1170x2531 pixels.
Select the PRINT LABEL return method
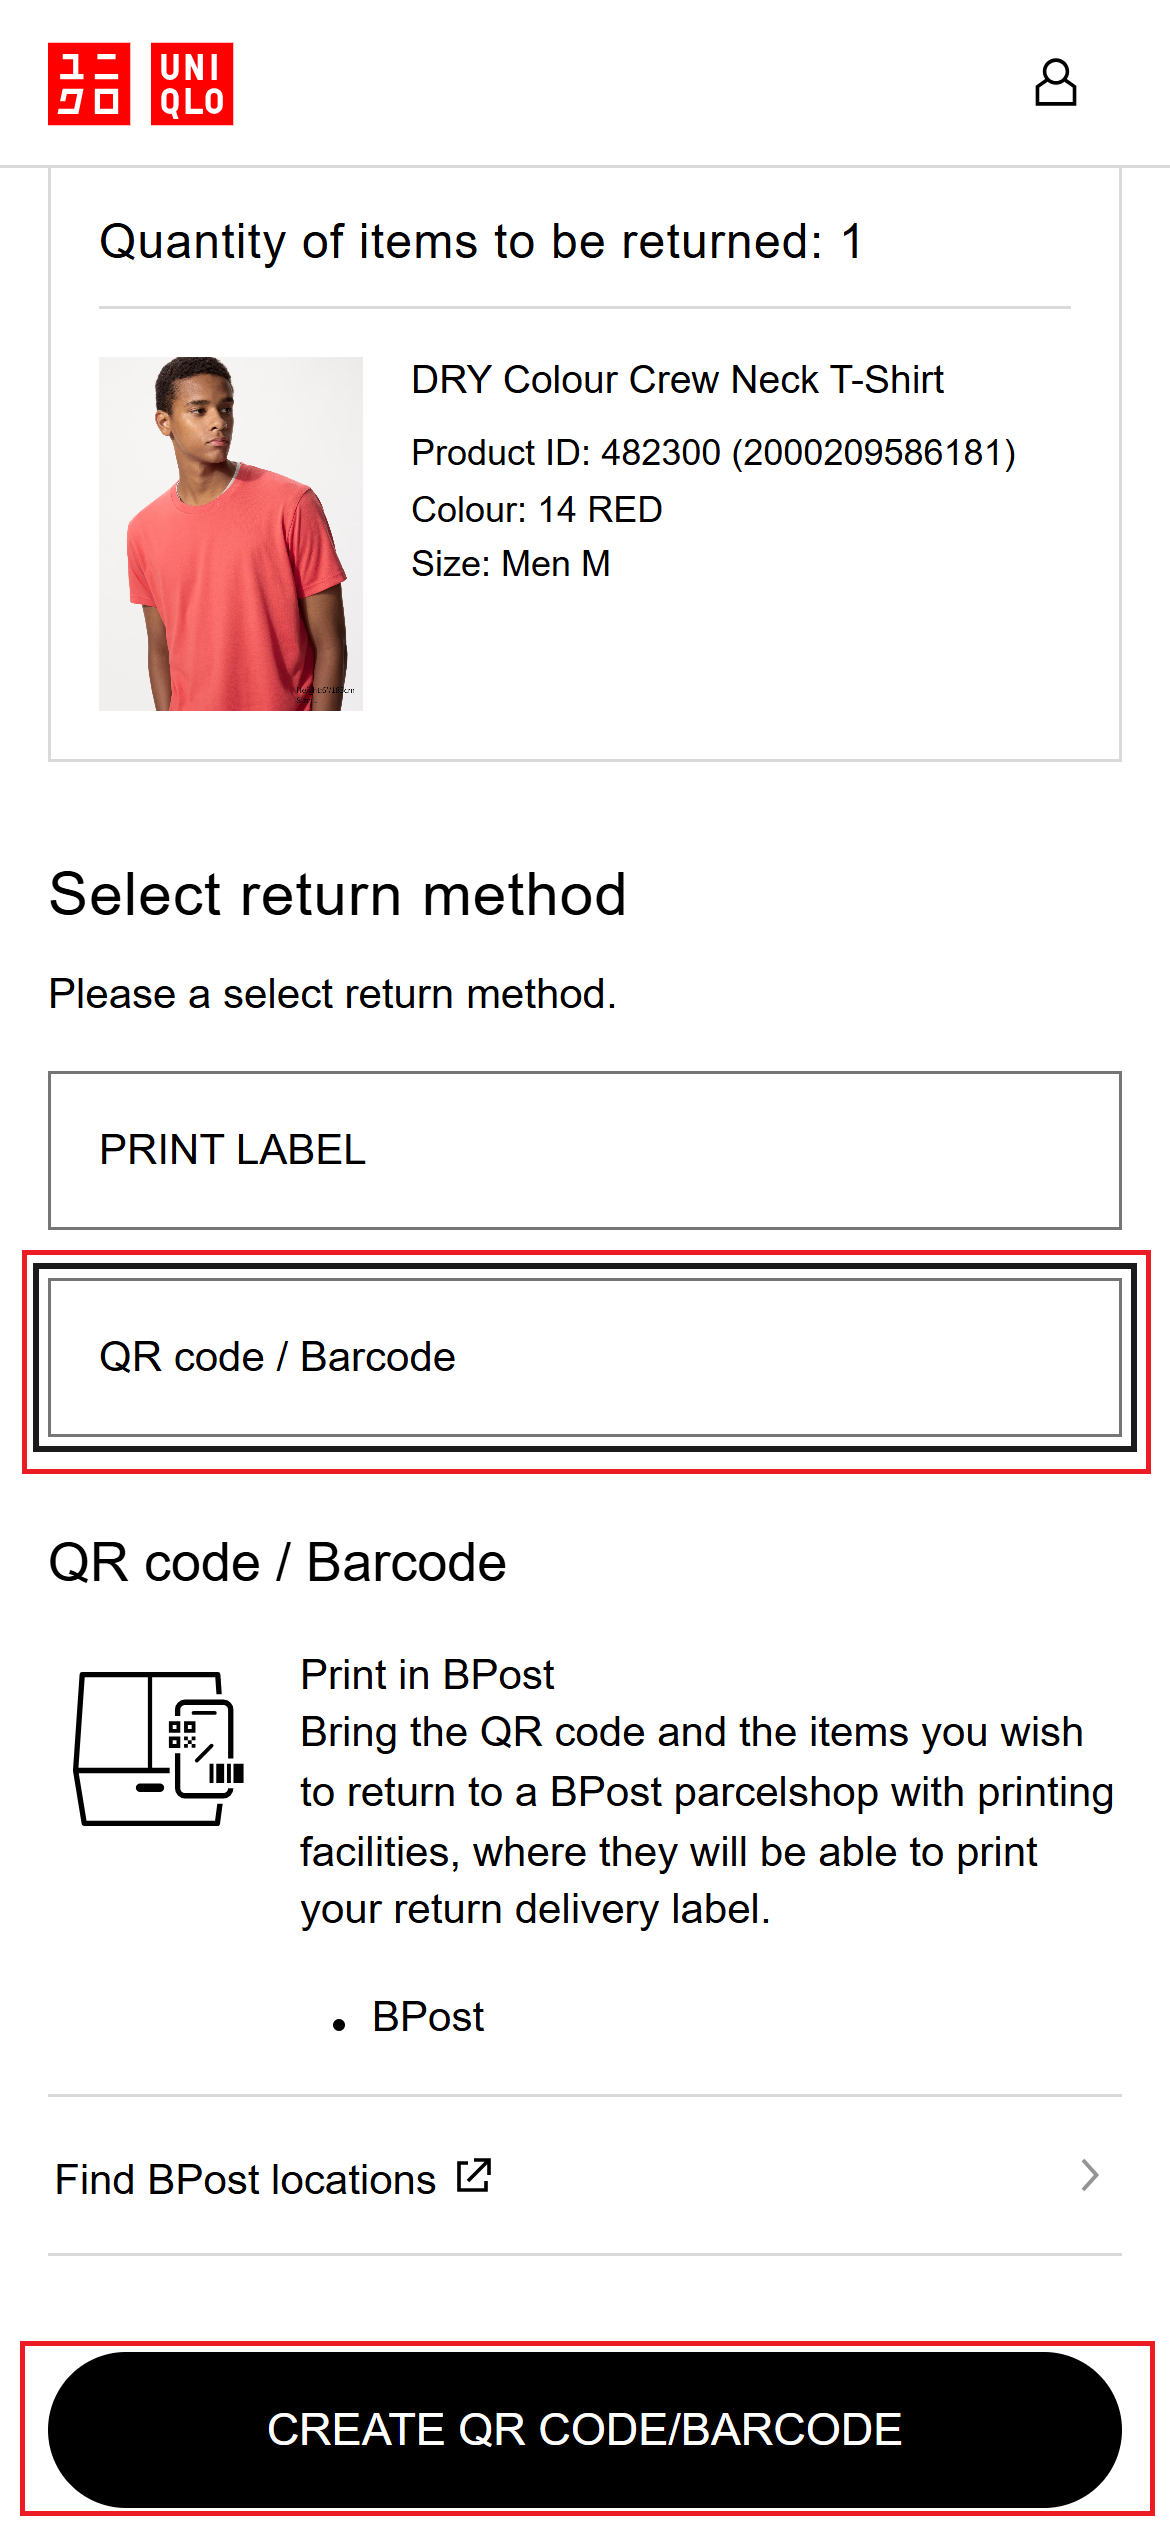point(584,1150)
